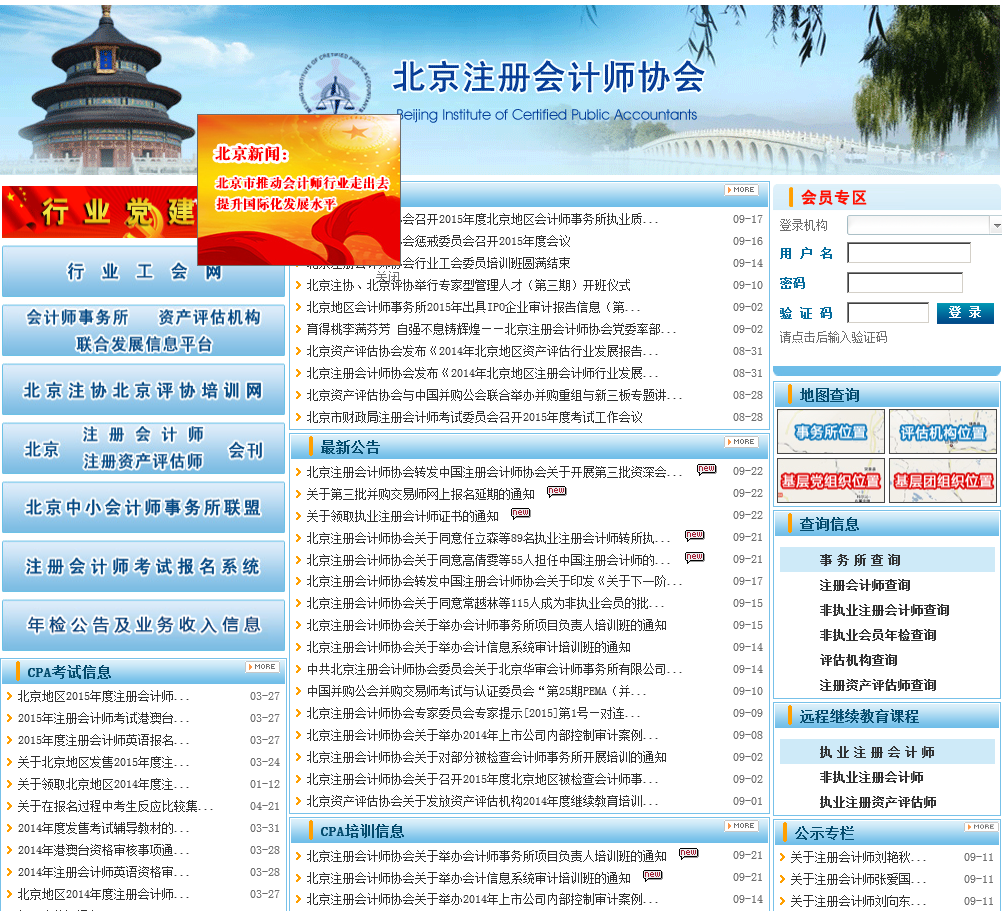This screenshot has width=1002, height=911.
Task: Open 关于注册会计师刘艳秋 public notice
Action: [x=858, y=857]
